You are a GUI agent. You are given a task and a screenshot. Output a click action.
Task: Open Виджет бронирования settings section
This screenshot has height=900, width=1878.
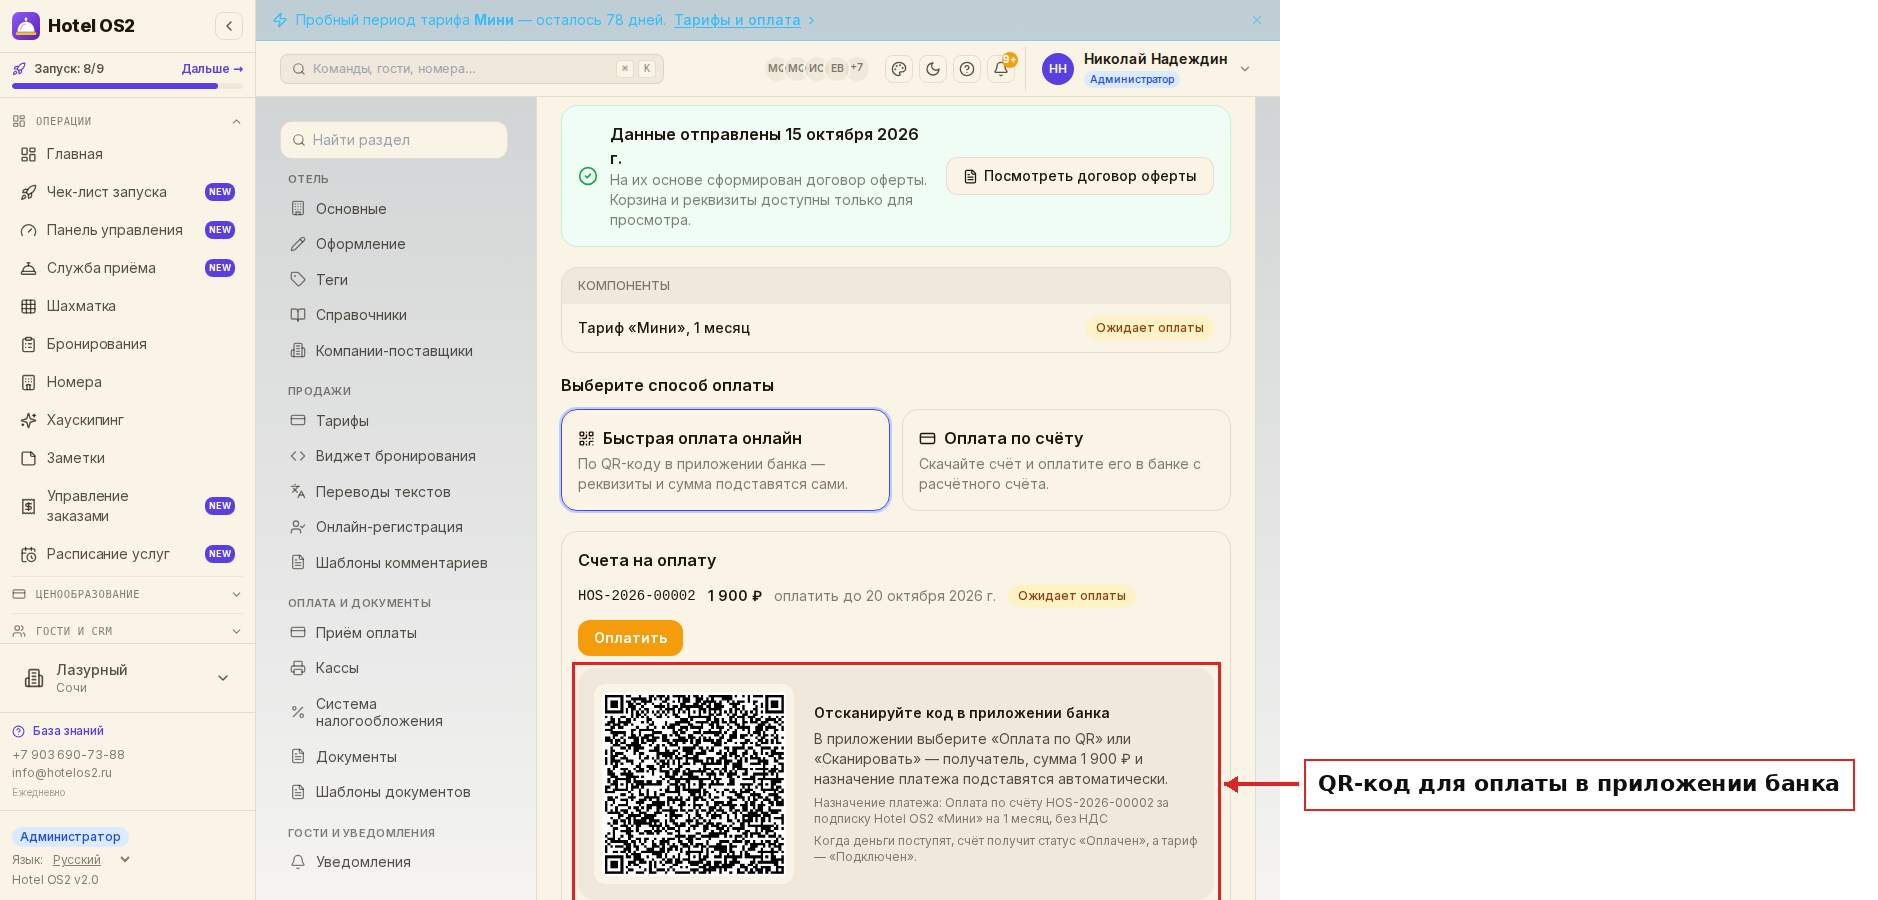click(394, 456)
